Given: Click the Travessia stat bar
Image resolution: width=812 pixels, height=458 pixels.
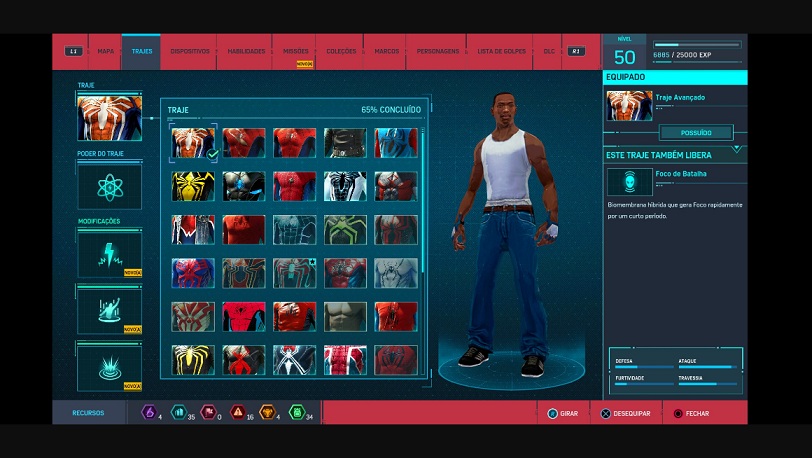Looking at the screenshot, I should click(x=707, y=384).
